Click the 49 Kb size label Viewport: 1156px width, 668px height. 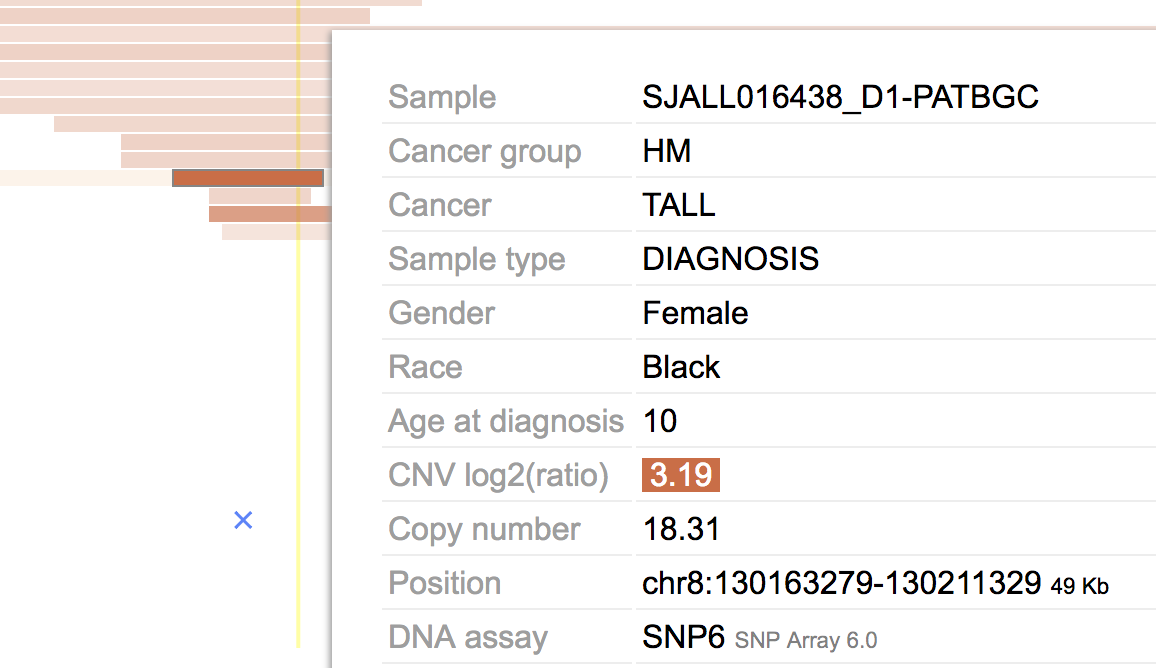pos(1079,586)
